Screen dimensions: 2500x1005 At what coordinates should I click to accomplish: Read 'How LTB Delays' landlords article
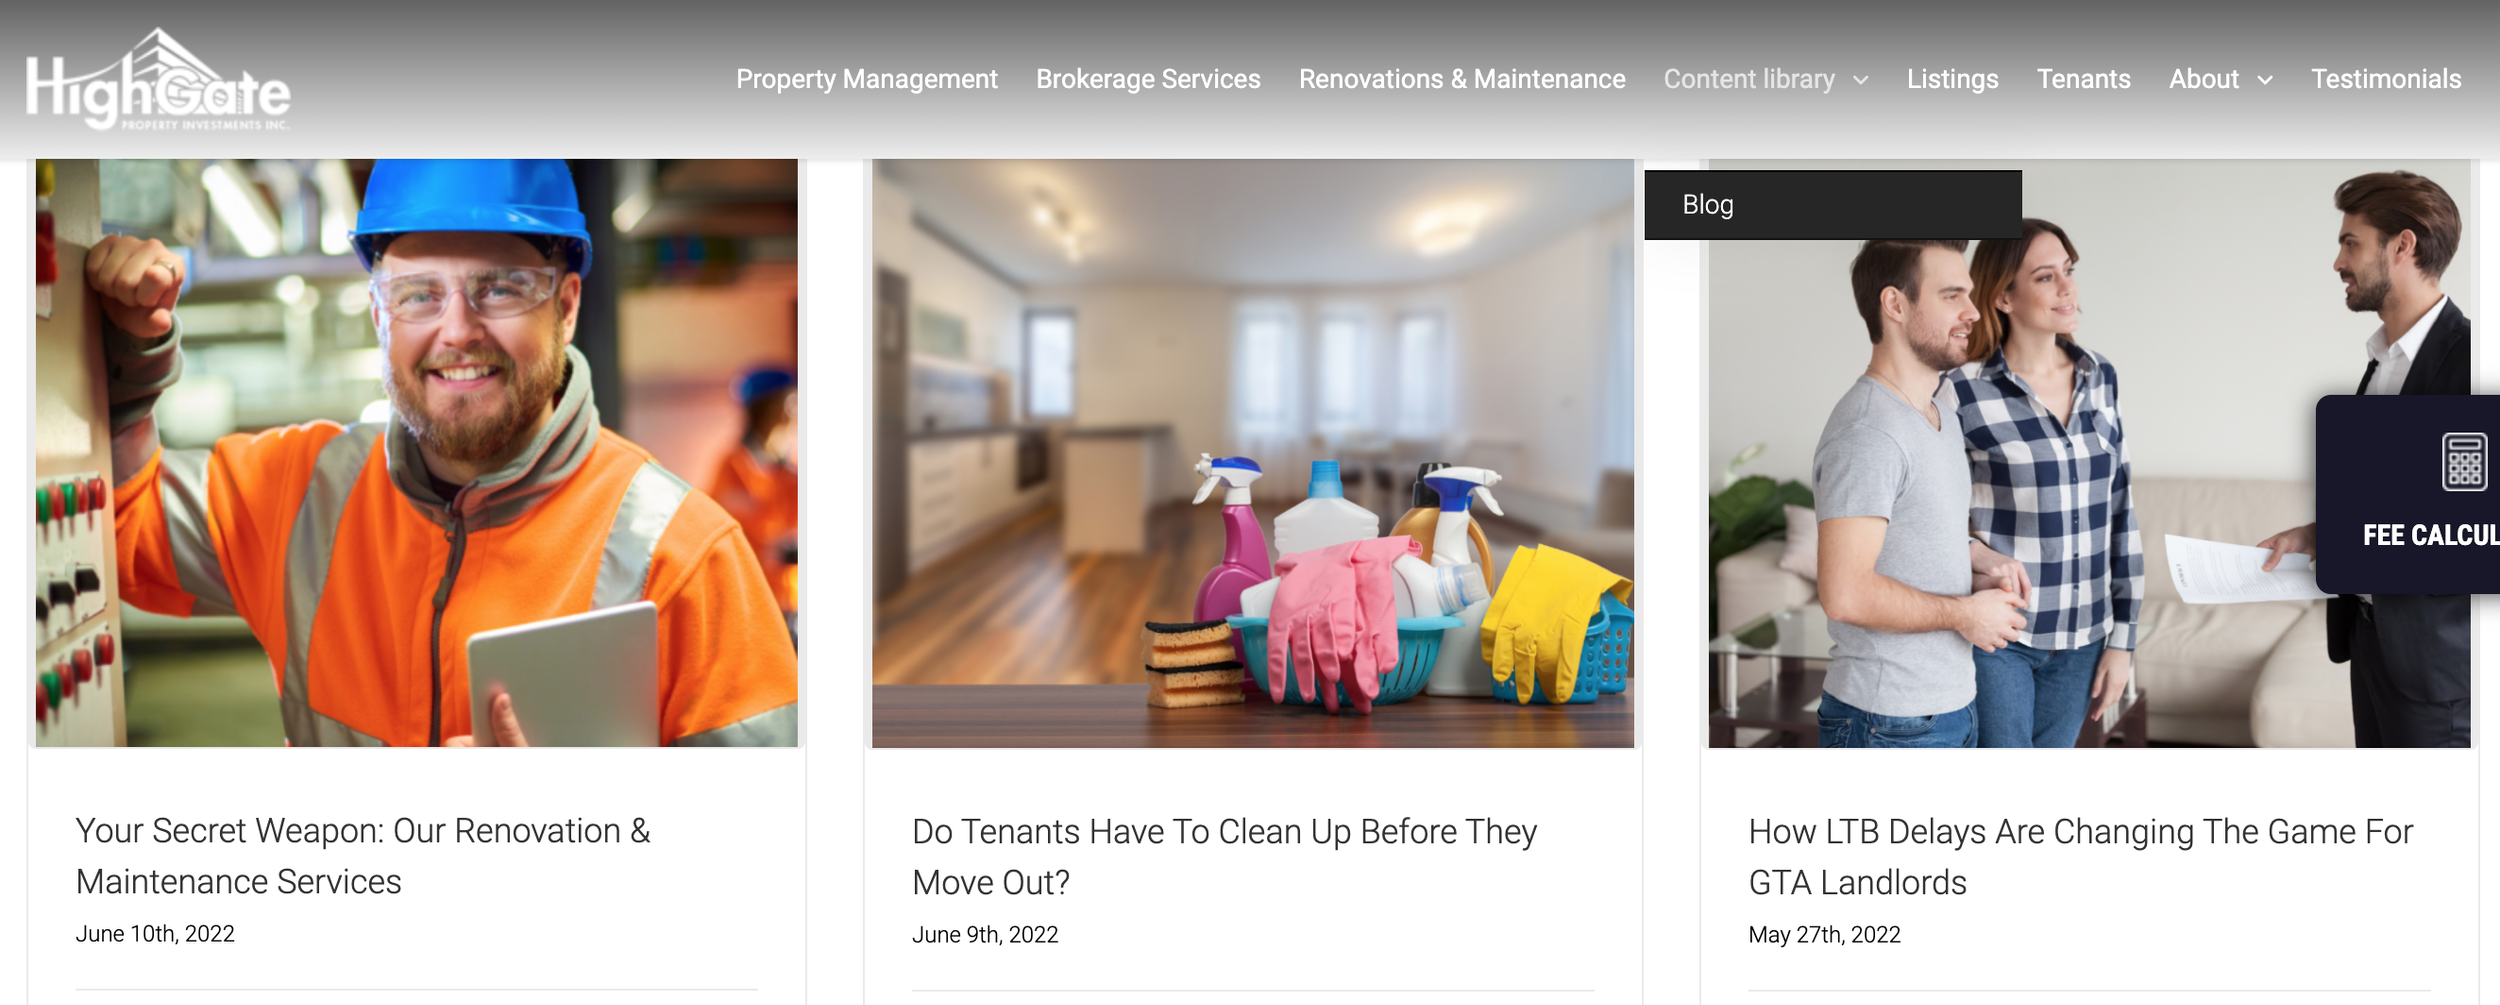click(2080, 857)
